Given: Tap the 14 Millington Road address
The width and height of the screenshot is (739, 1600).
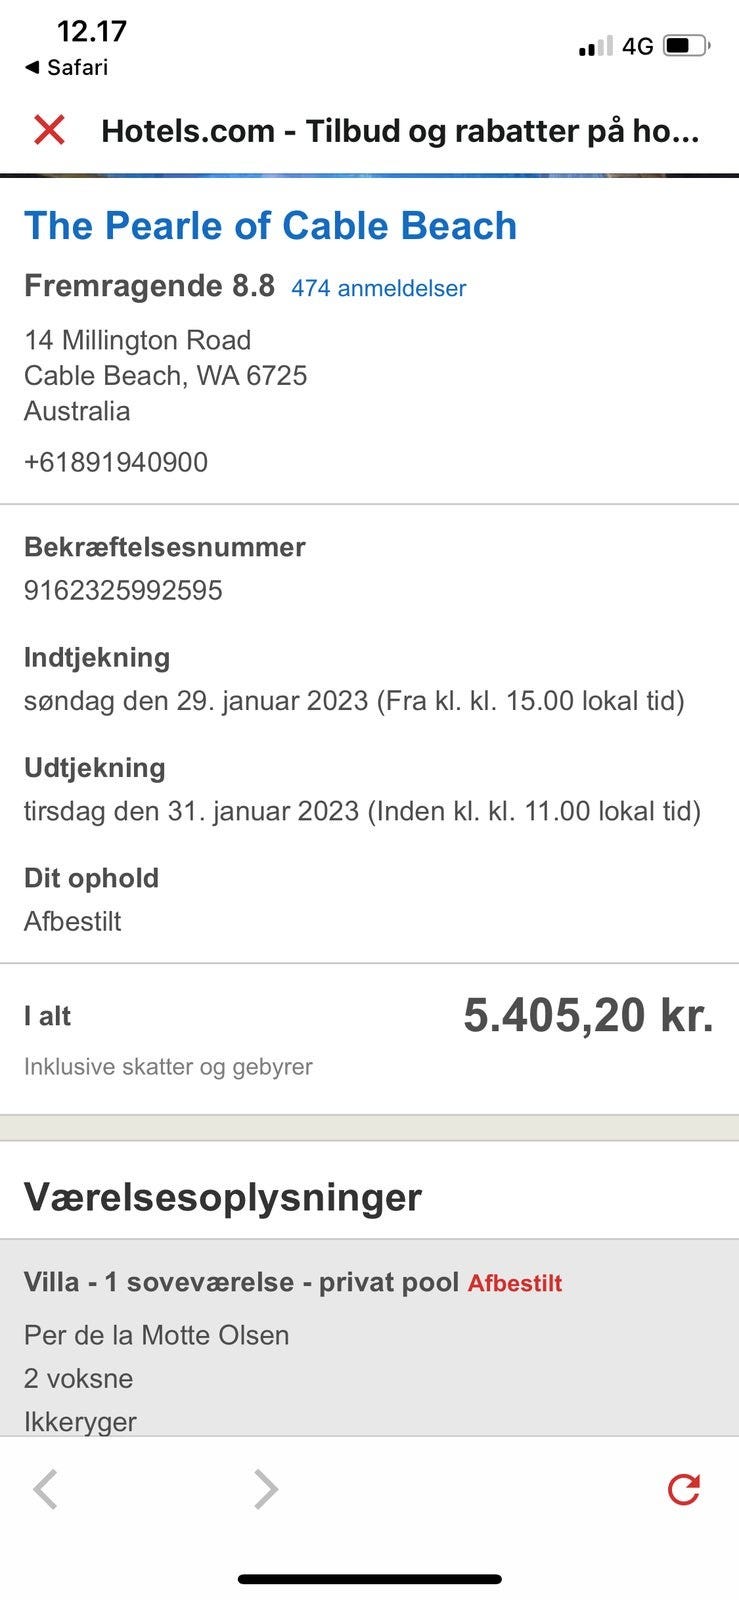Looking at the screenshot, I should pyautogui.click(x=137, y=340).
